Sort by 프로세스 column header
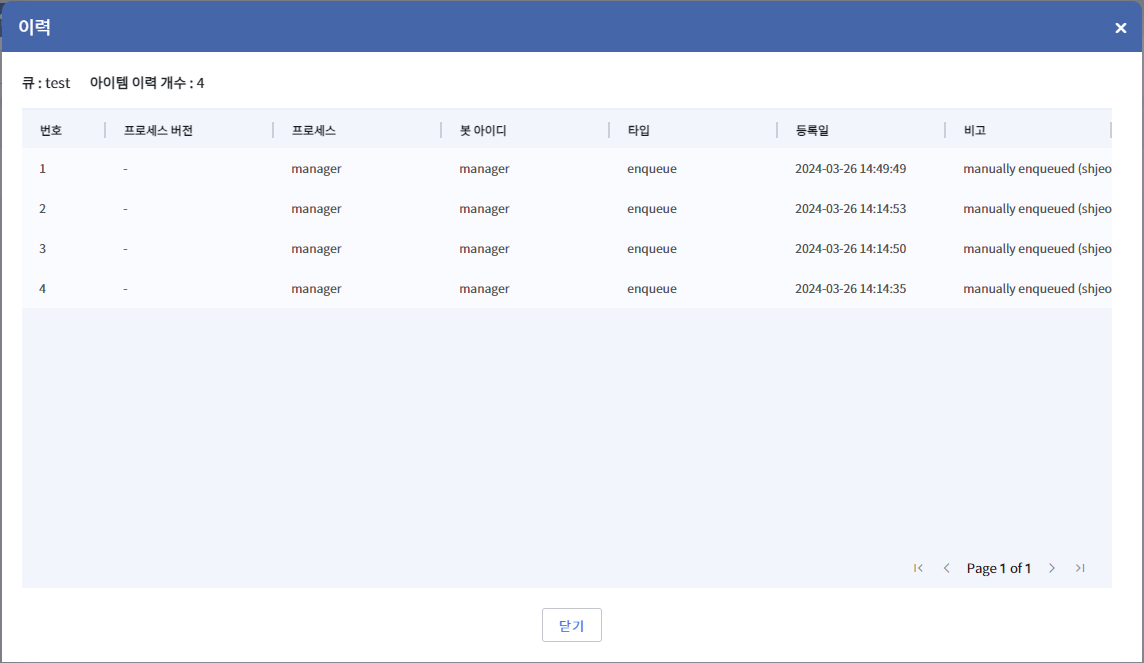This screenshot has height=663, width=1144. coord(314,131)
